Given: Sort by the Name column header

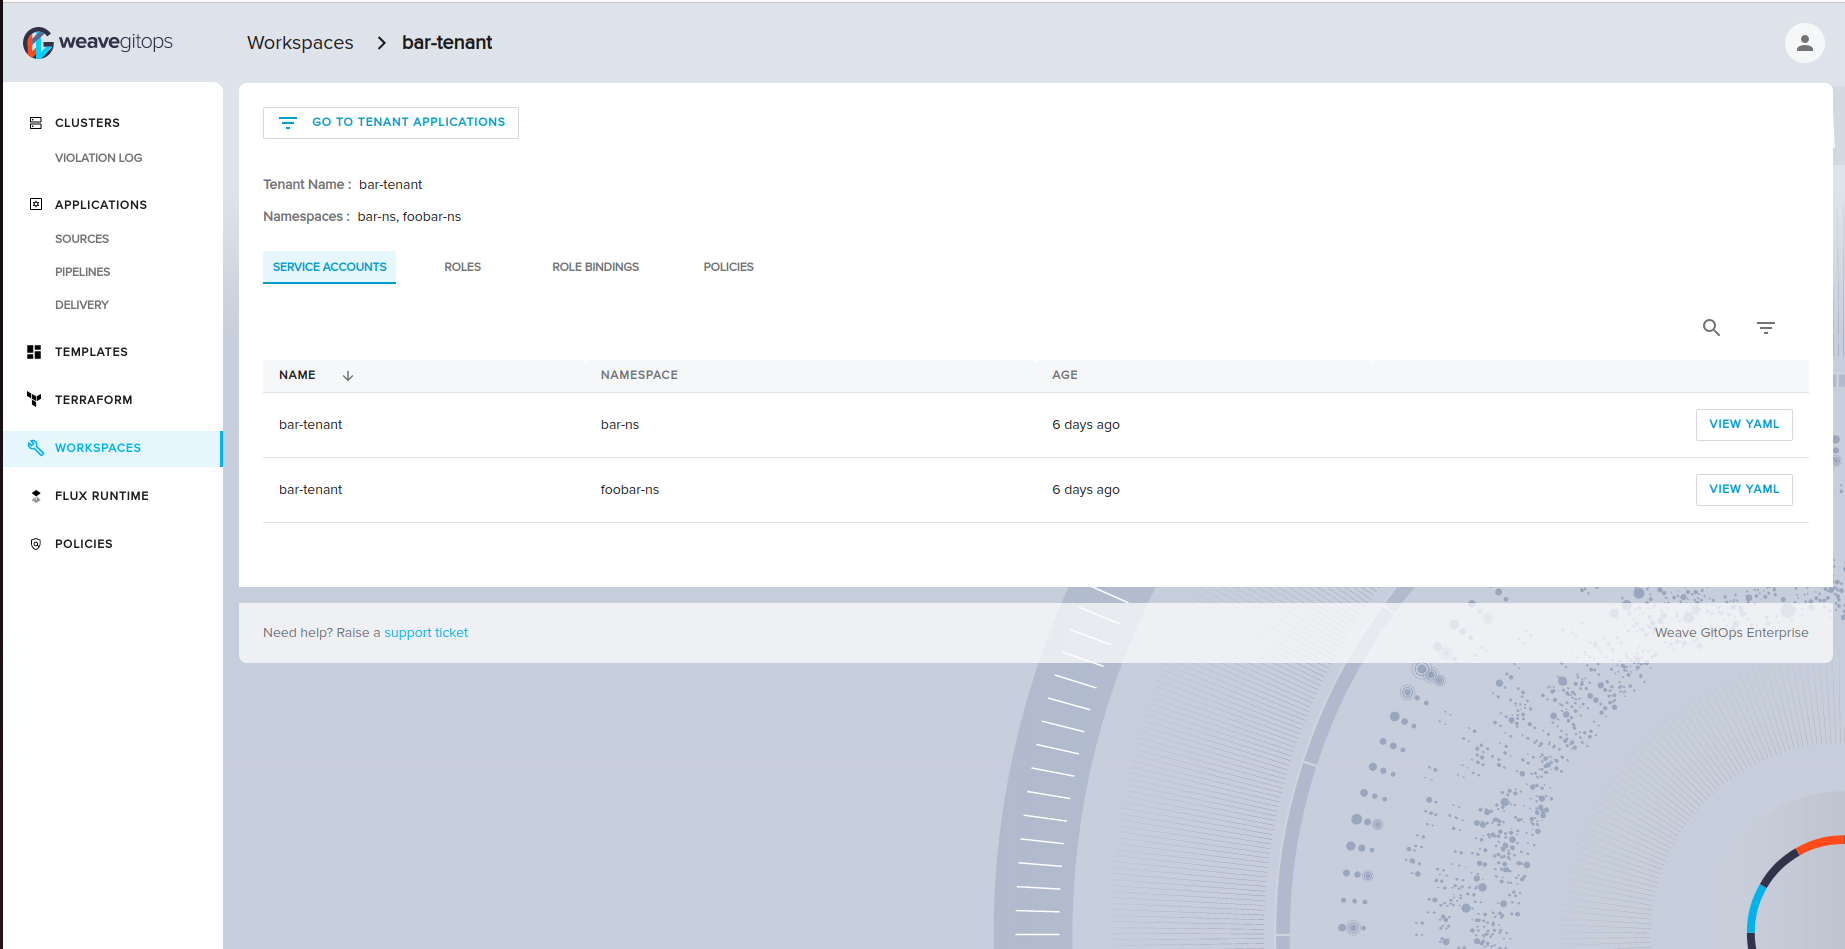Looking at the screenshot, I should (297, 375).
